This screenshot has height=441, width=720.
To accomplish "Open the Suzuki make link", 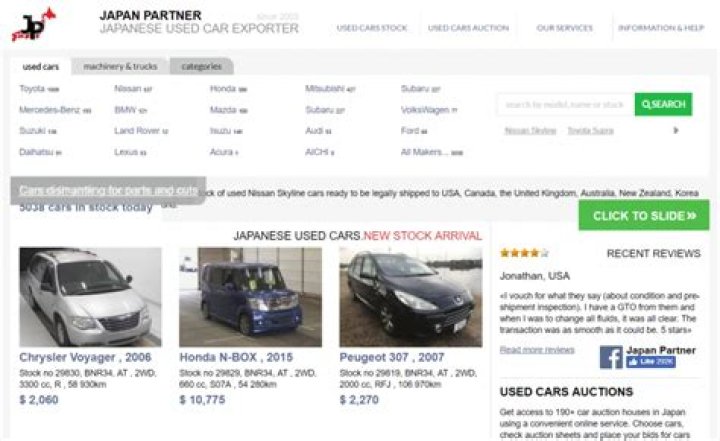I will pos(38,131).
